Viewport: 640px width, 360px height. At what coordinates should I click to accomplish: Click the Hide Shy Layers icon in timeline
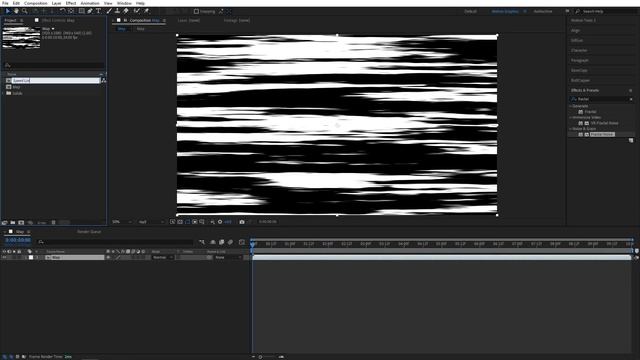213,242
